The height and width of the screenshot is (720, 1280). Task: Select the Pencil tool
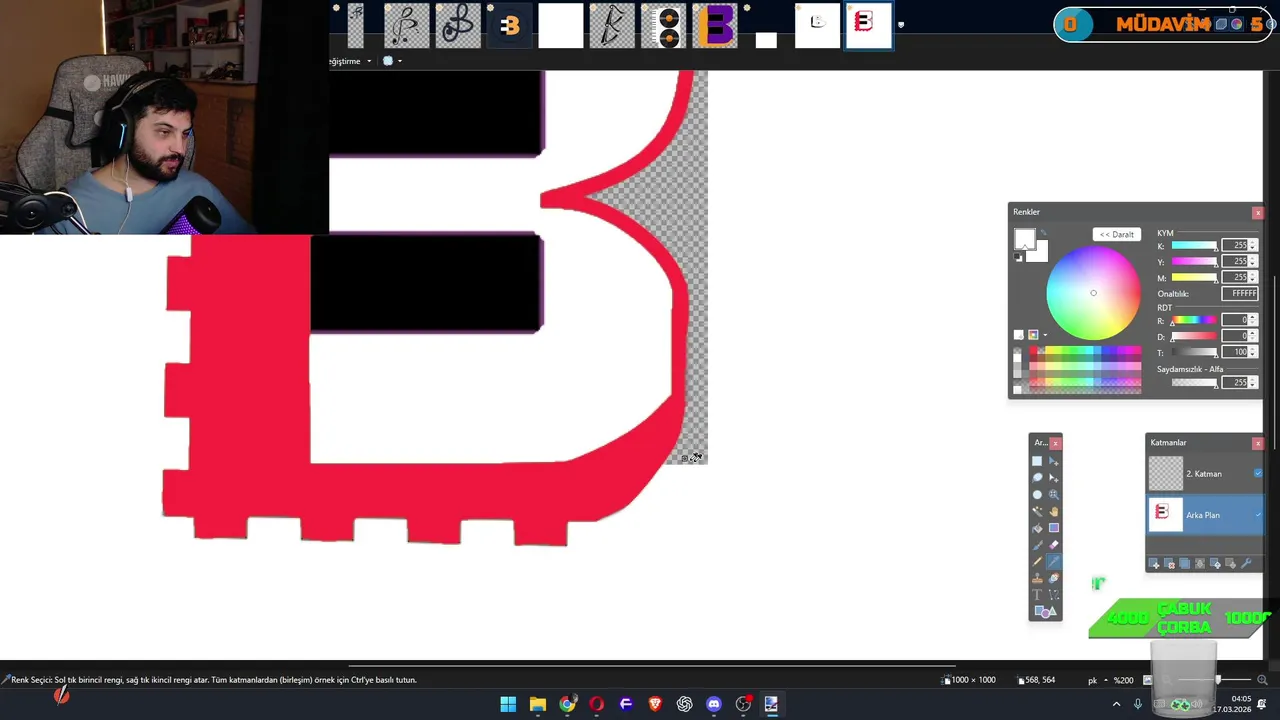click(1037, 561)
